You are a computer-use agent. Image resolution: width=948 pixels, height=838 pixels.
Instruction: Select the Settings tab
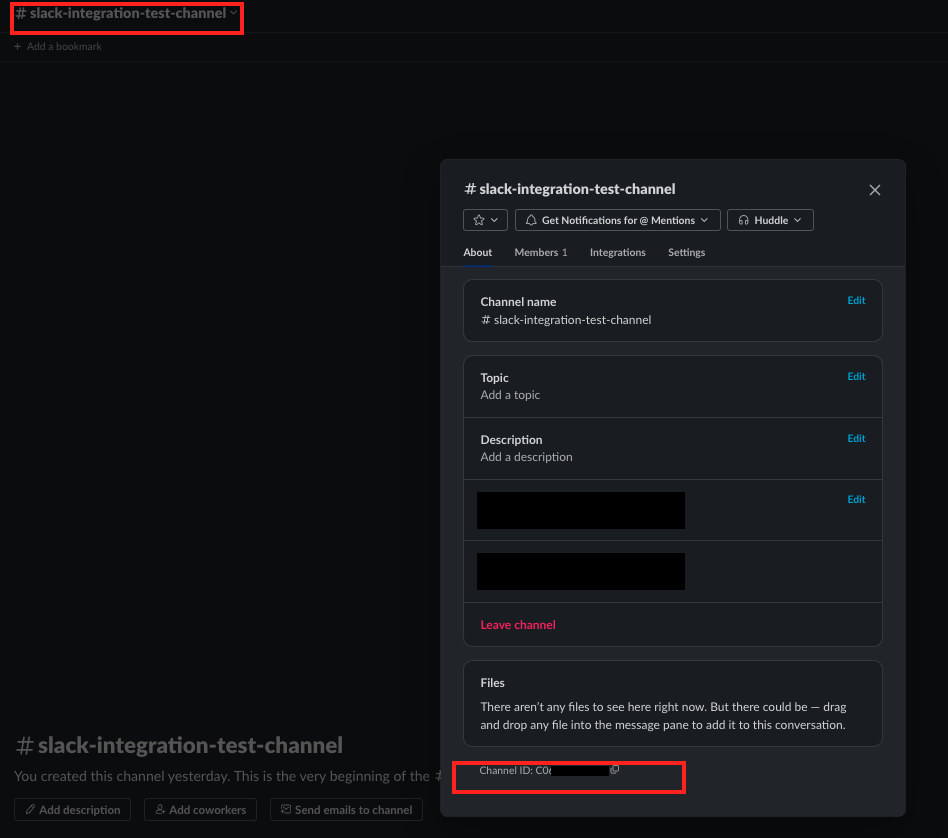pyautogui.click(x=686, y=253)
